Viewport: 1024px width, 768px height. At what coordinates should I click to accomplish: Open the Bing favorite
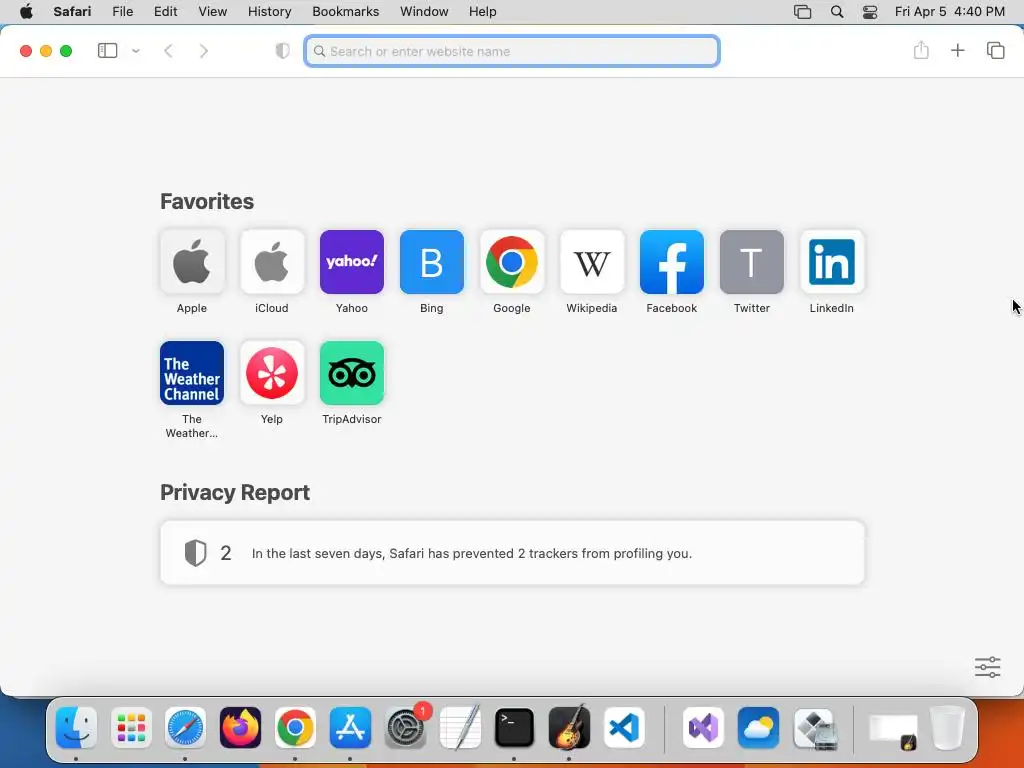pyautogui.click(x=432, y=262)
